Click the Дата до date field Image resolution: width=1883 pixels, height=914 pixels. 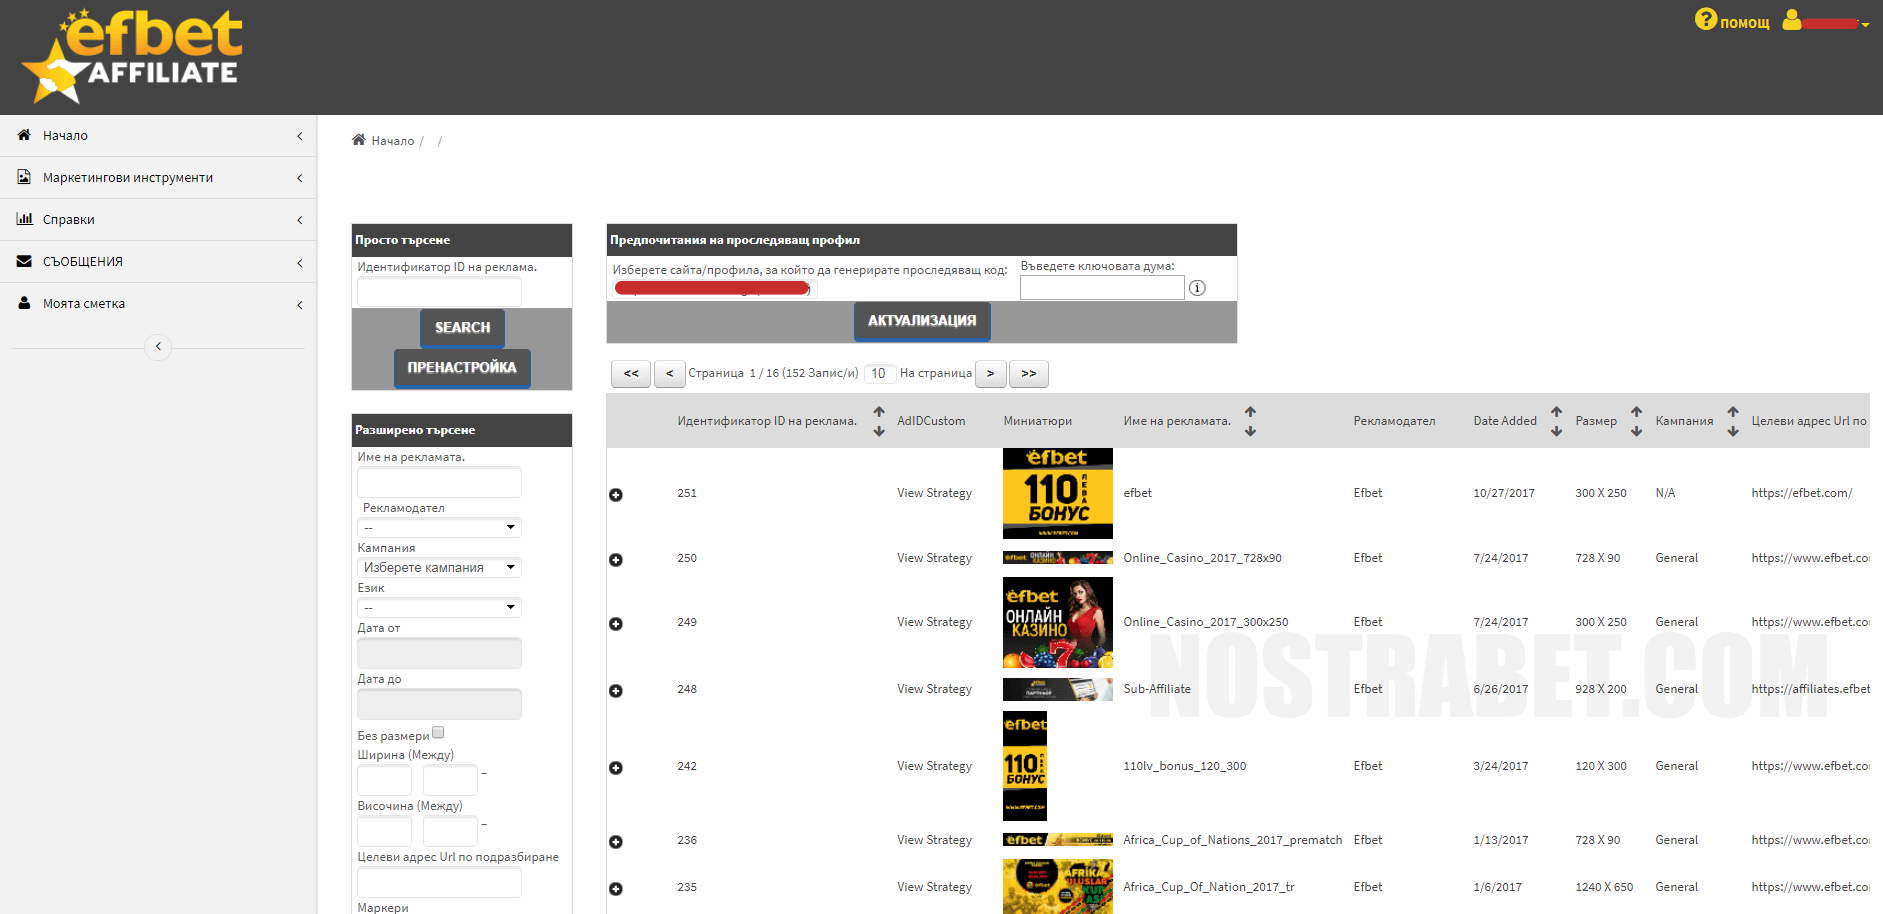pos(439,704)
